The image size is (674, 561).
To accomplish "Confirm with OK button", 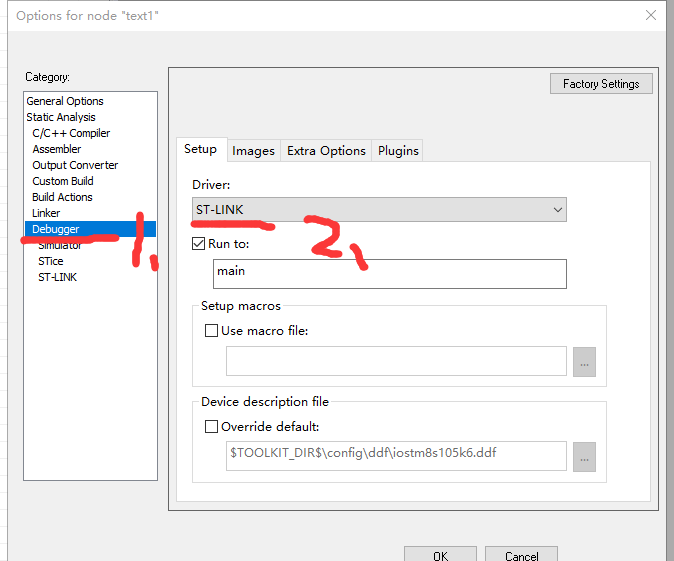I will (440, 555).
